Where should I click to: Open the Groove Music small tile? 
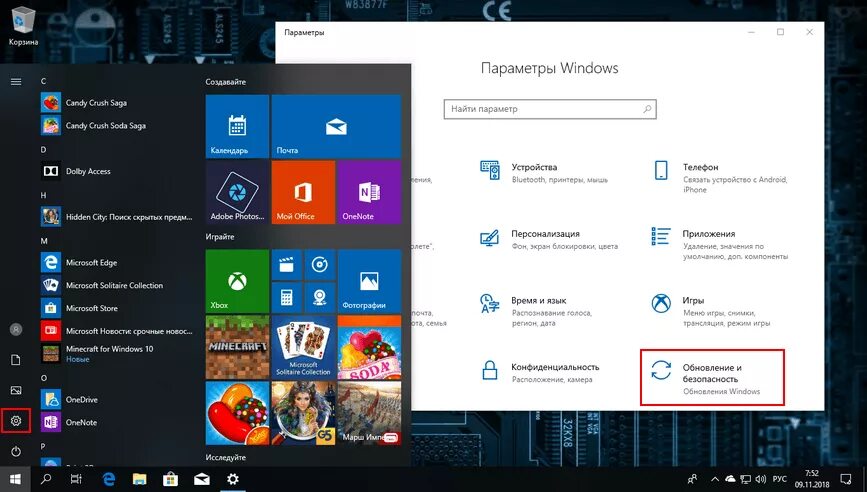click(320, 264)
